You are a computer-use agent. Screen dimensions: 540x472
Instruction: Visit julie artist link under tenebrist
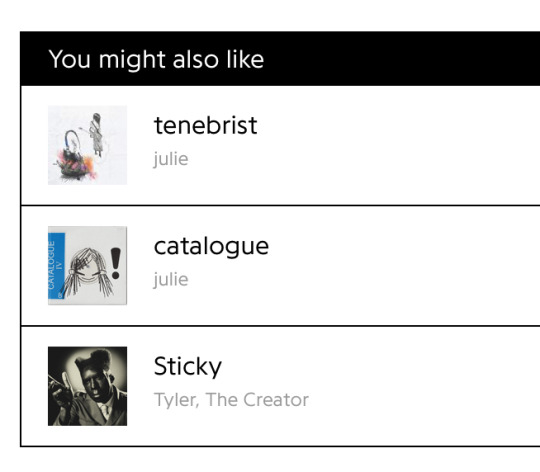click(171, 159)
